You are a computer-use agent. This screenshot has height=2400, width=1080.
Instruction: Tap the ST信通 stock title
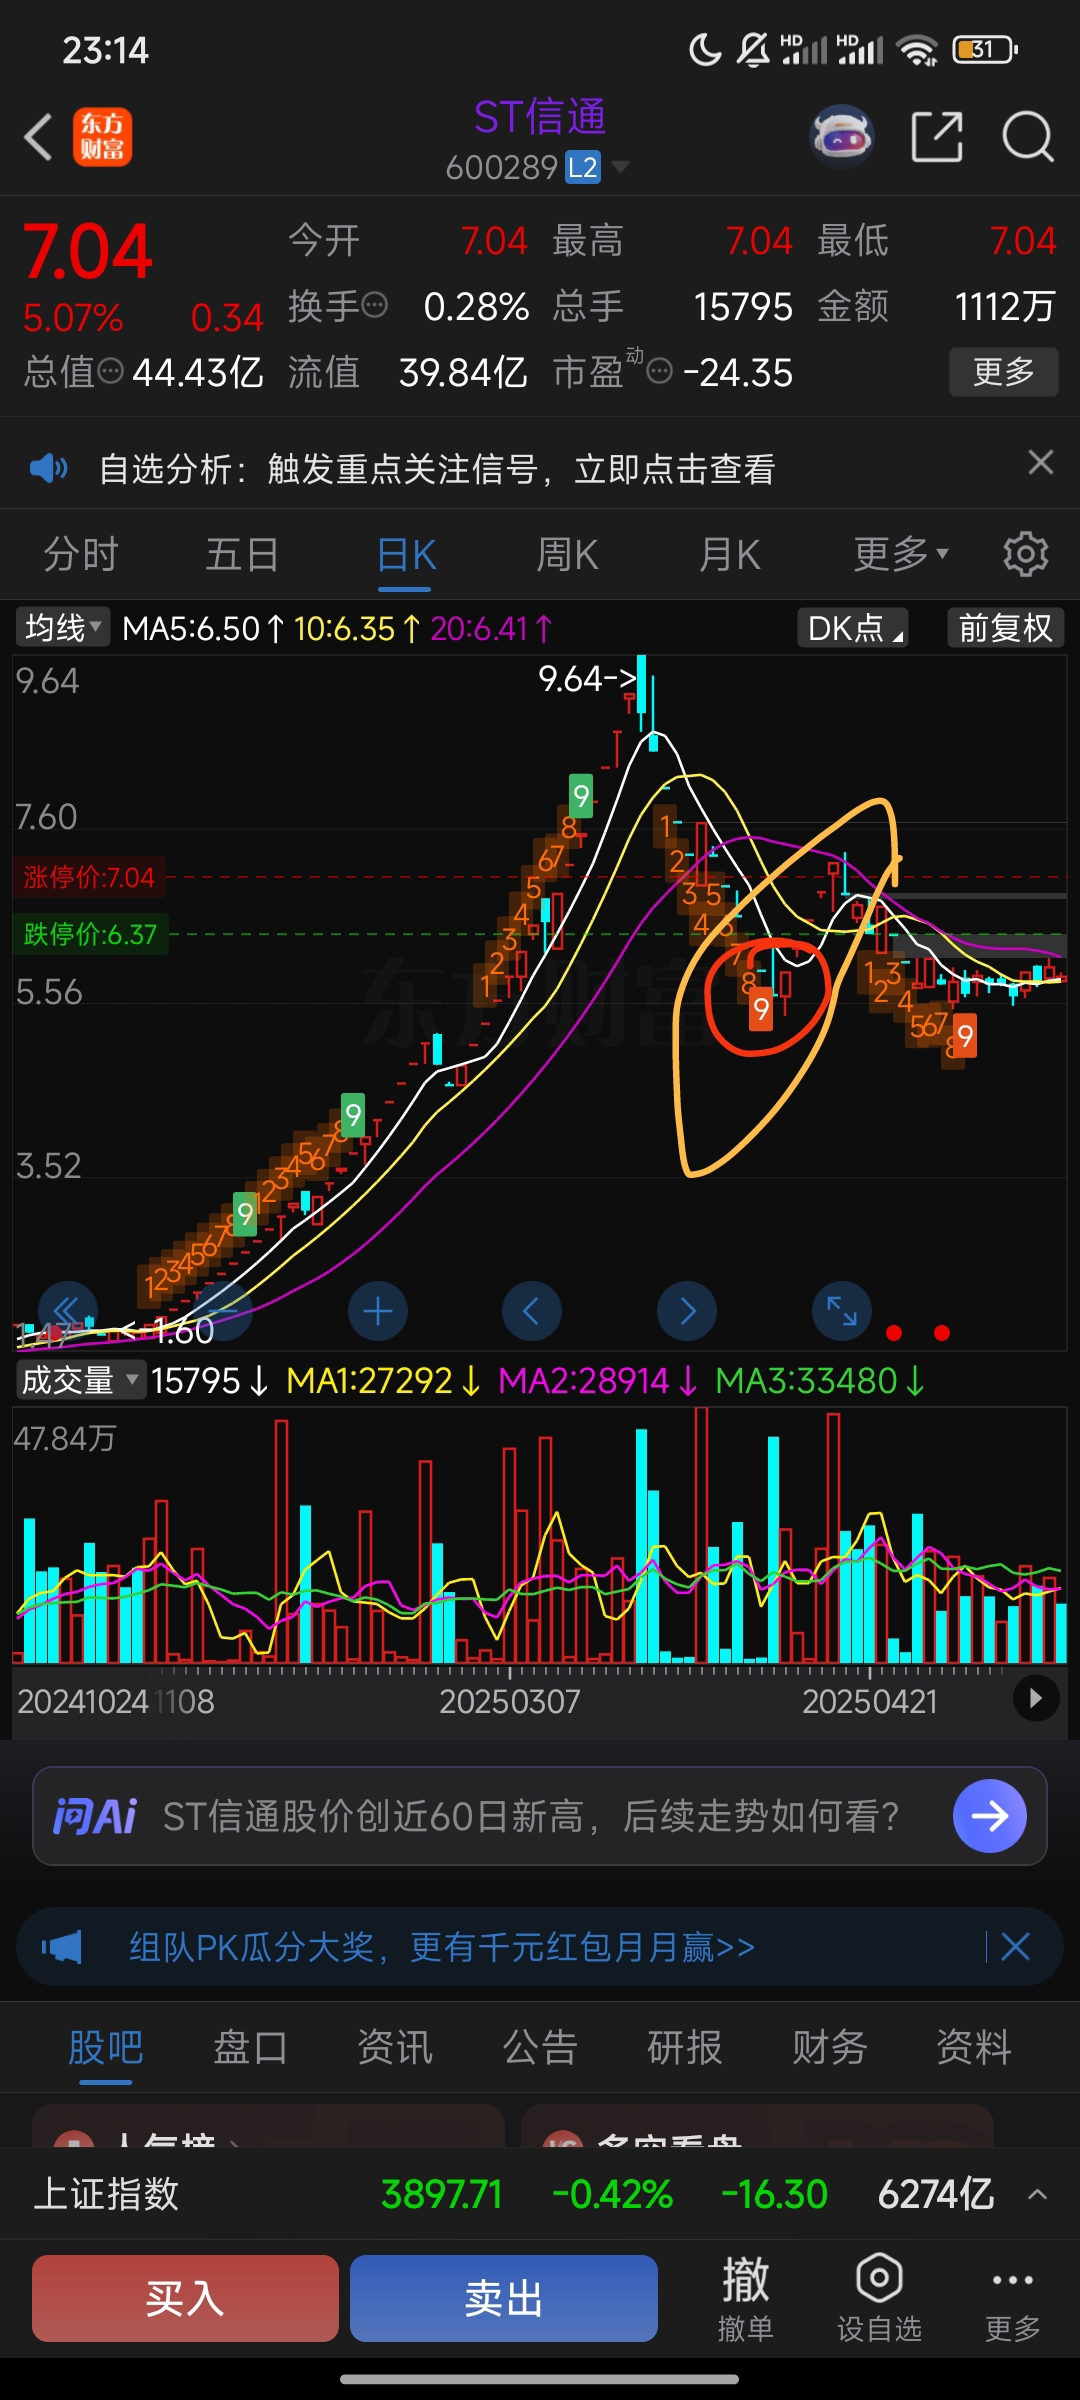540,117
